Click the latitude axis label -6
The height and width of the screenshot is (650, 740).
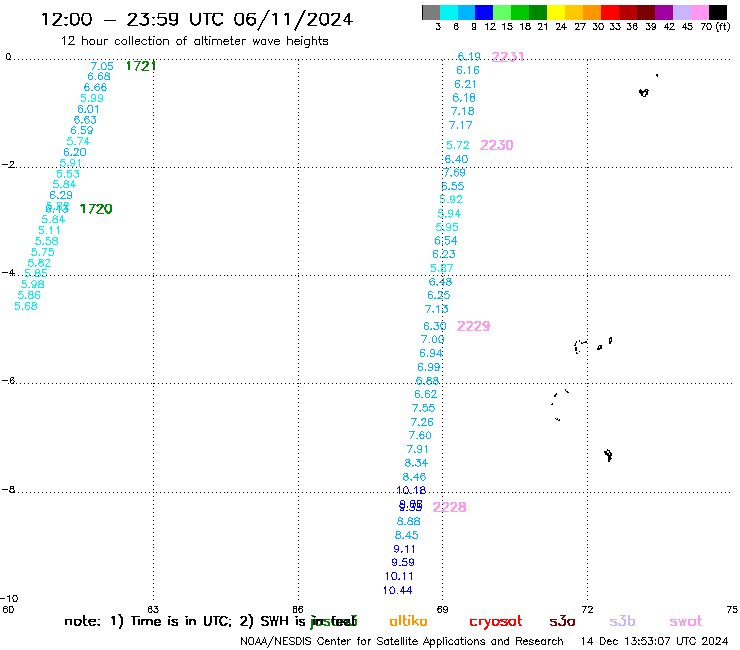click(x=8, y=380)
